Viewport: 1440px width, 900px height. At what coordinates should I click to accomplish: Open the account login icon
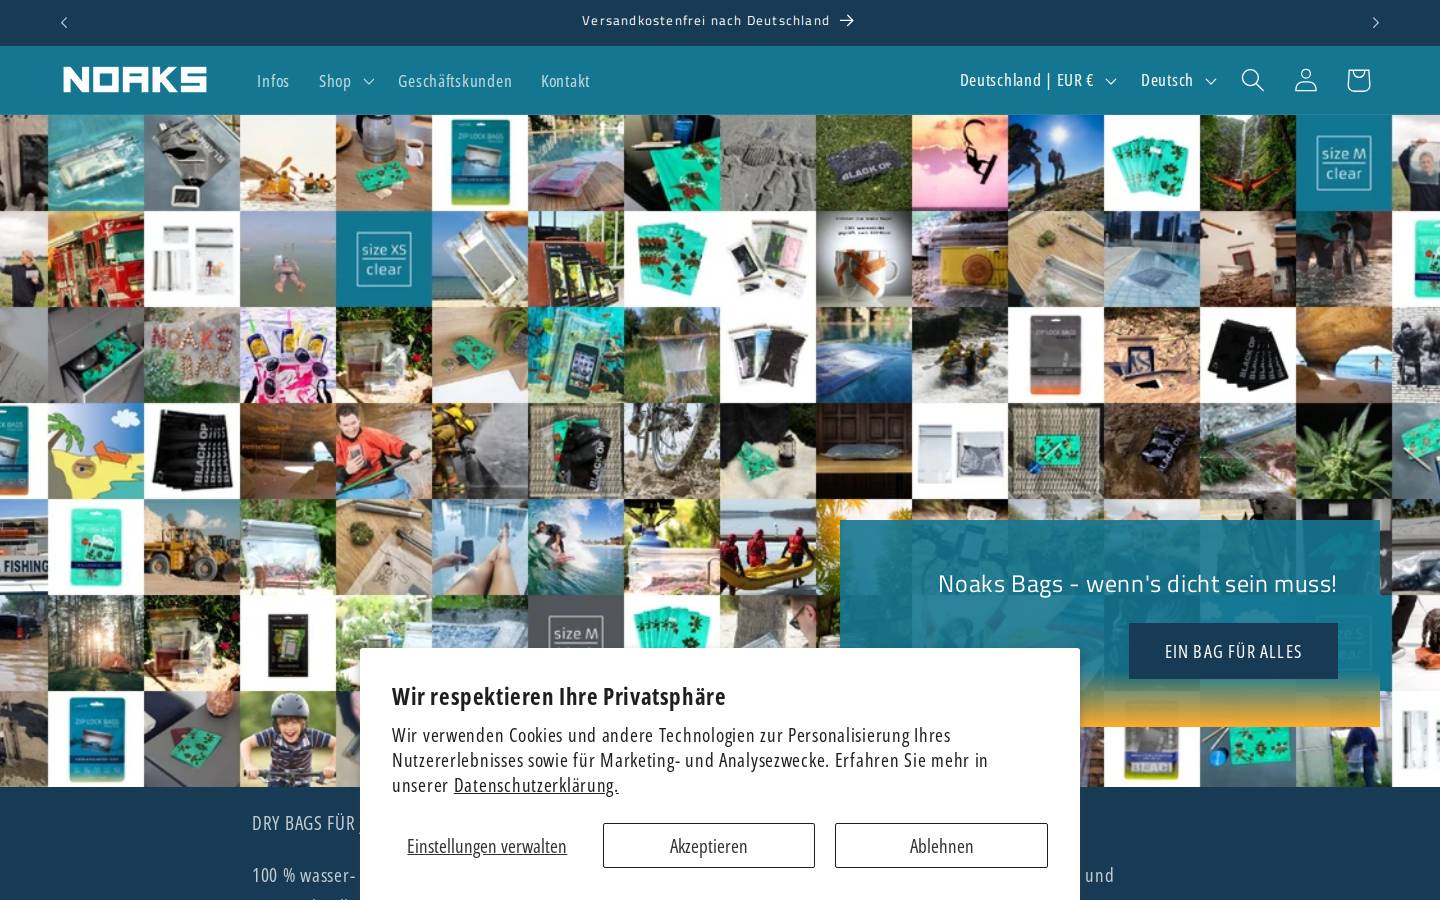click(x=1306, y=80)
